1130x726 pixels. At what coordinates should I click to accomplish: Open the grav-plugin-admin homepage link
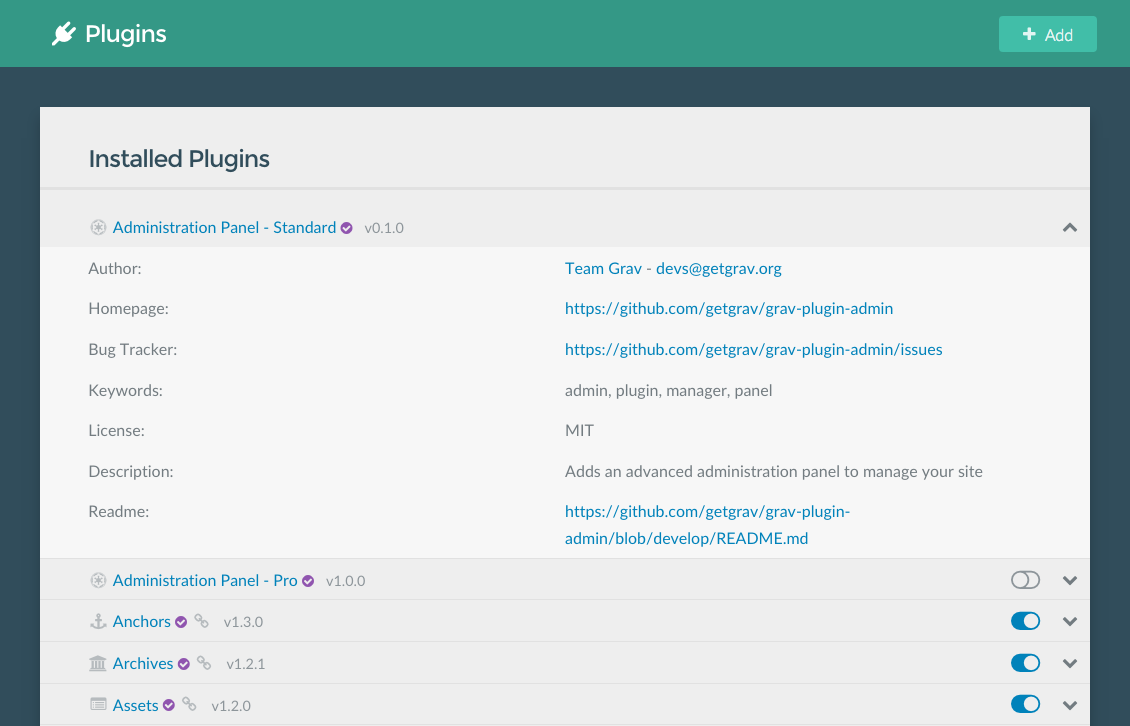(729, 309)
